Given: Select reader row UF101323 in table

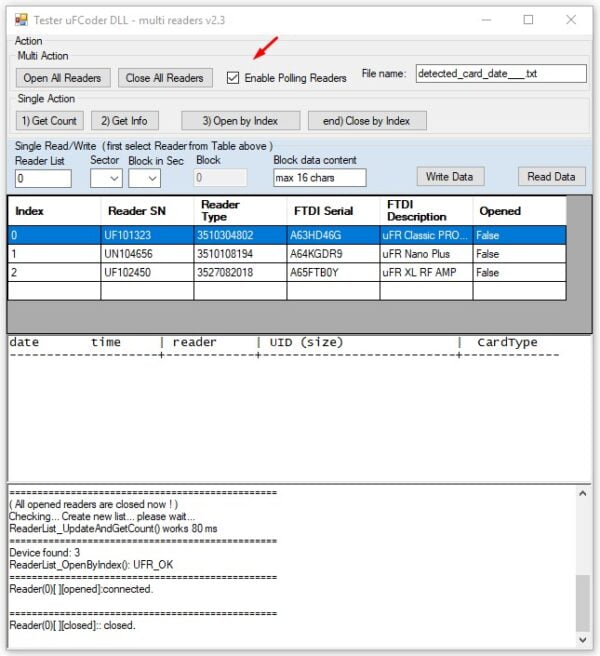Looking at the screenshot, I should click(136, 235).
